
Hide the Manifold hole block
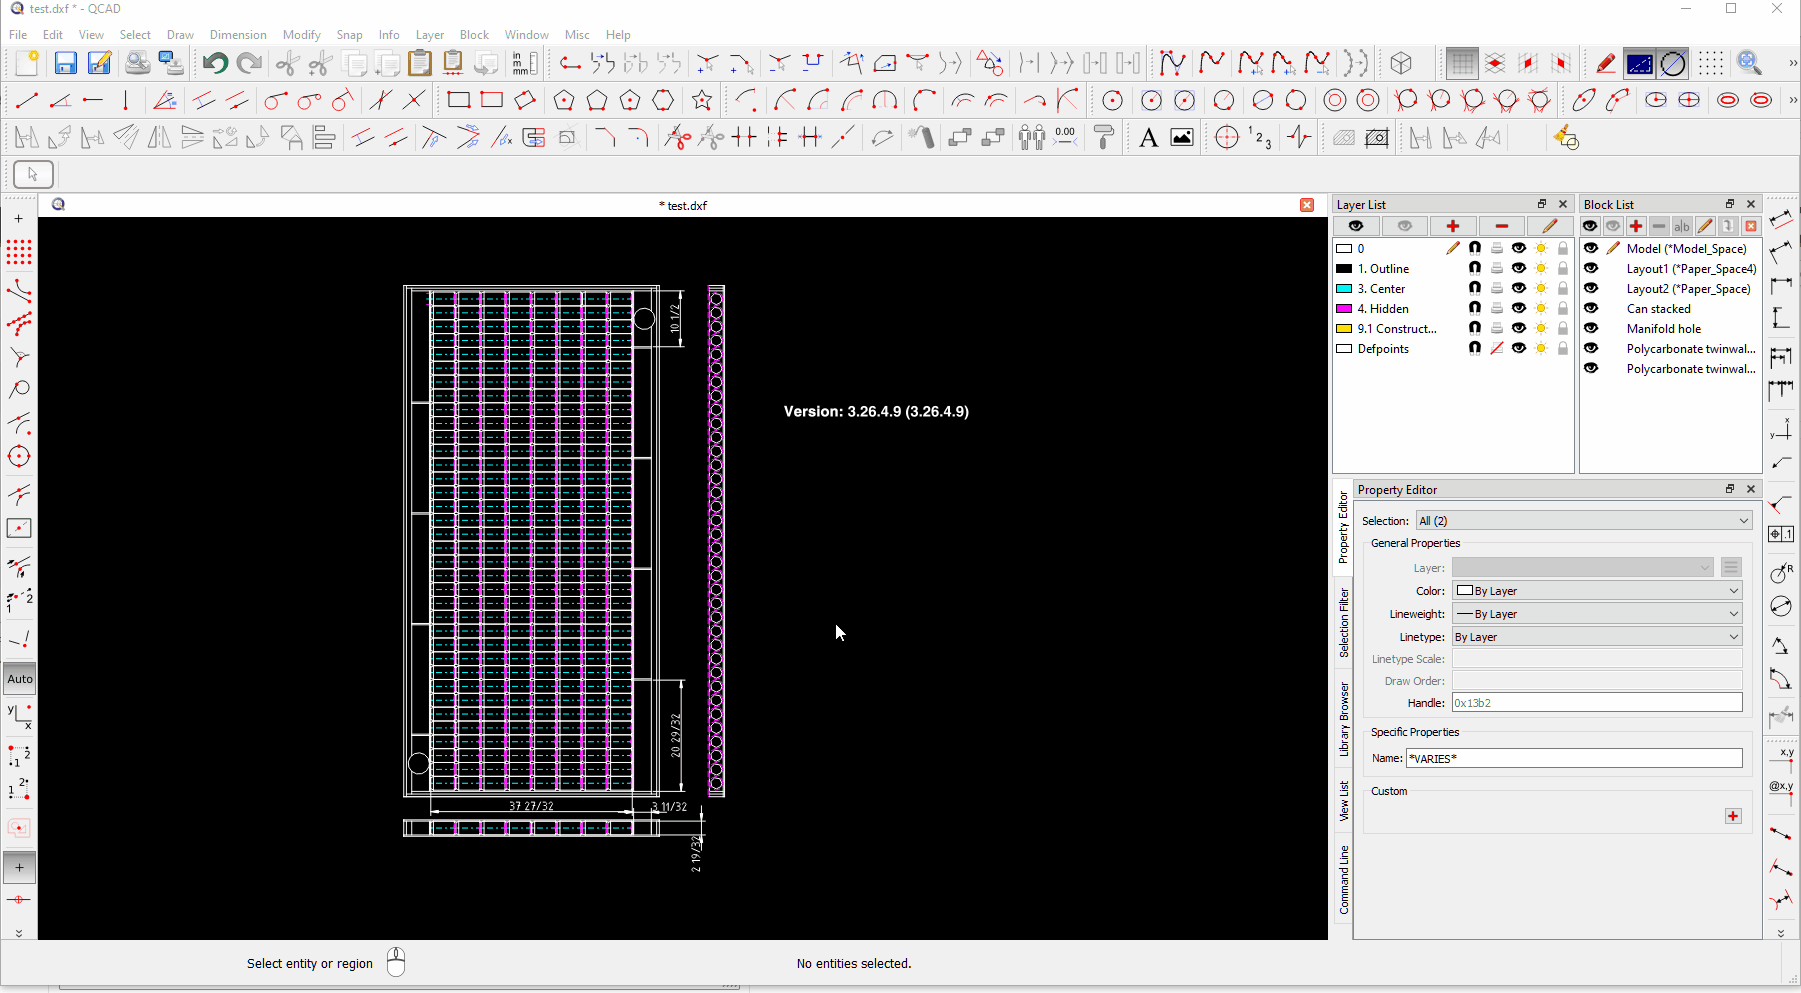1591,328
